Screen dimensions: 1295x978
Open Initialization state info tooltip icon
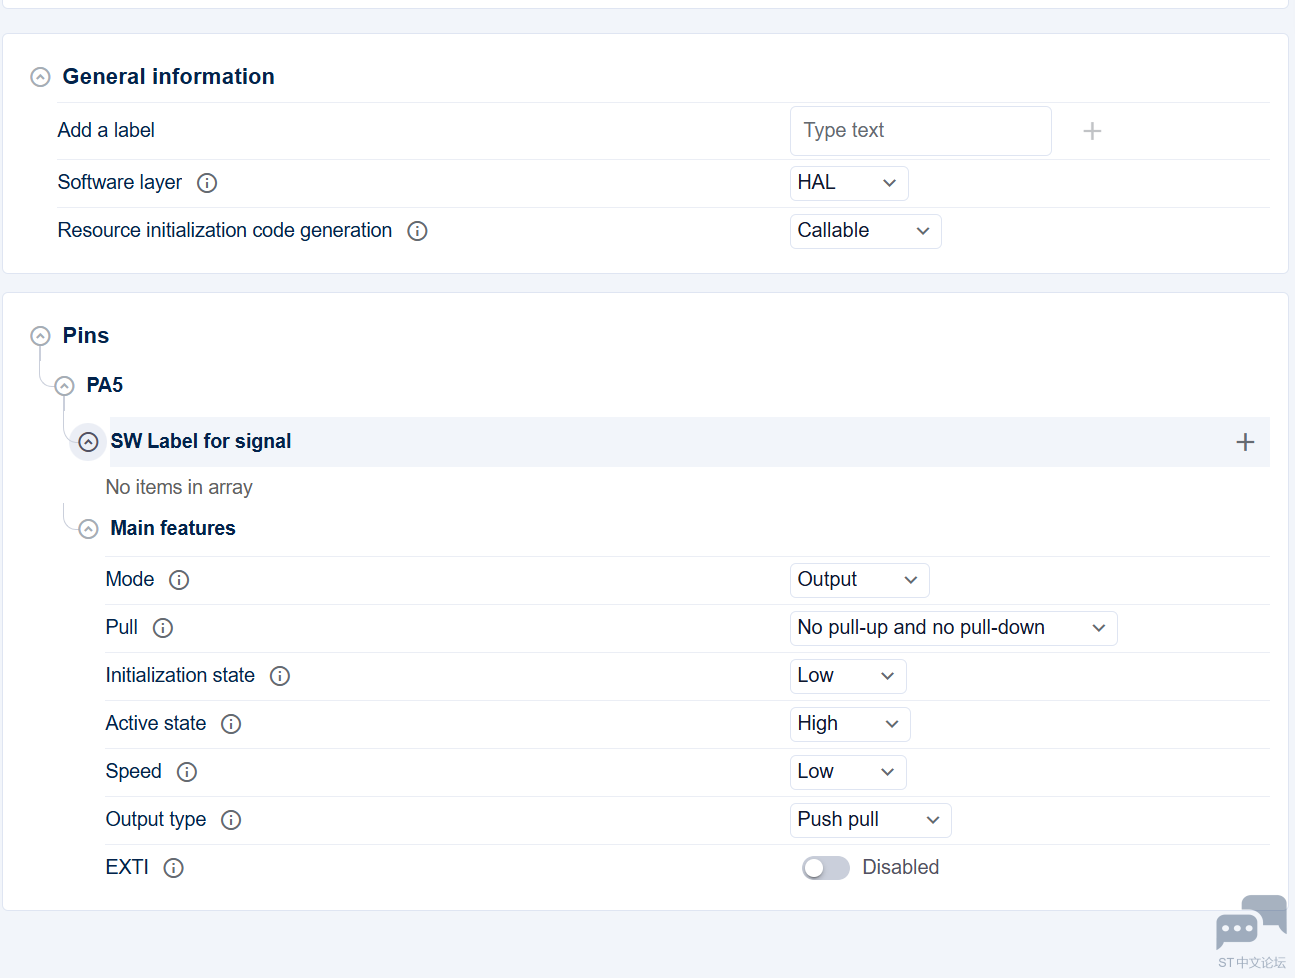click(x=280, y=676)
